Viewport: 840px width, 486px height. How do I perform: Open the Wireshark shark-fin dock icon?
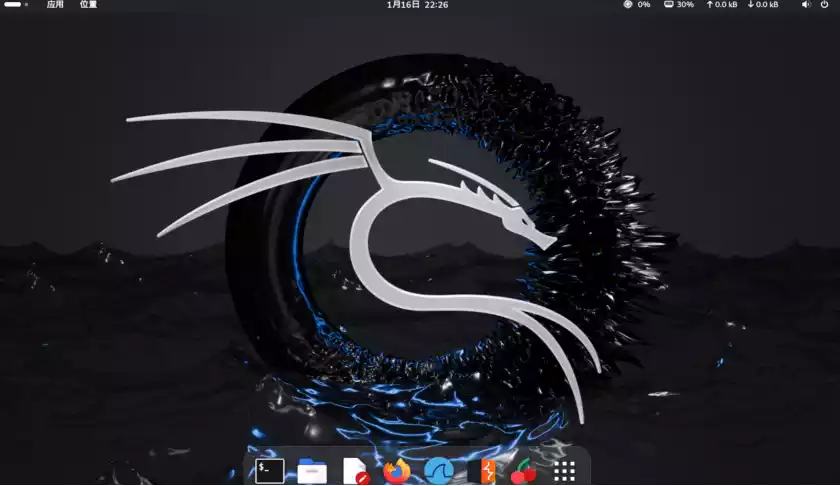(439, 471)
